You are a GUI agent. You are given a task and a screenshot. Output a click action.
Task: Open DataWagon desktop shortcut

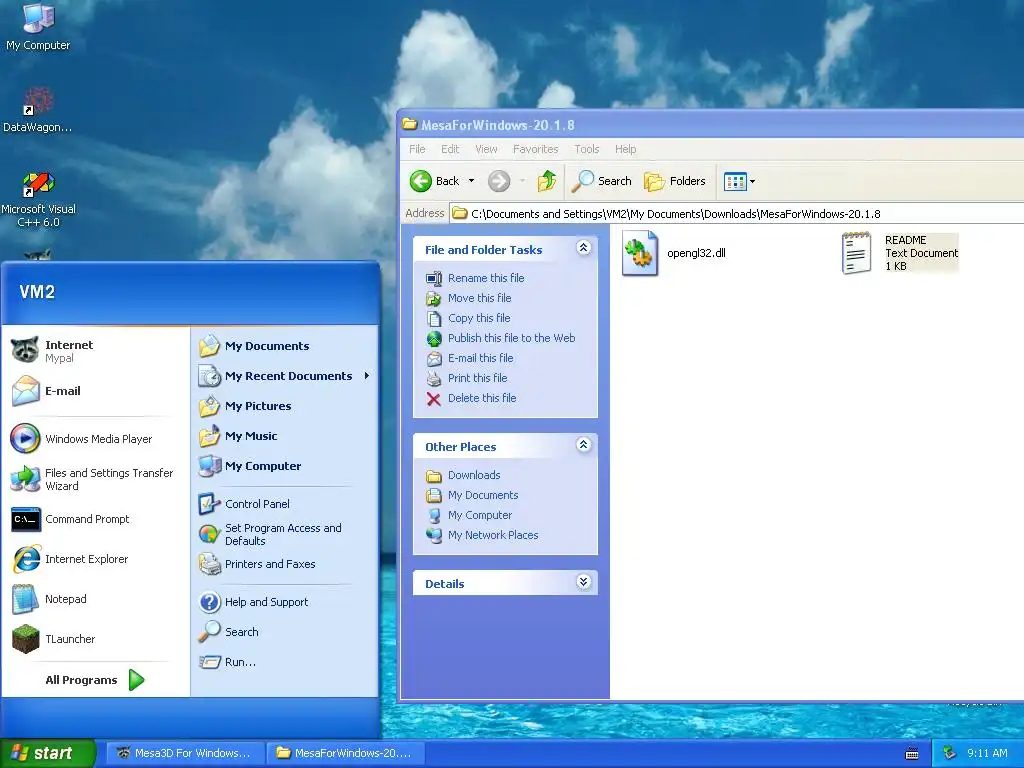[37, 109]
